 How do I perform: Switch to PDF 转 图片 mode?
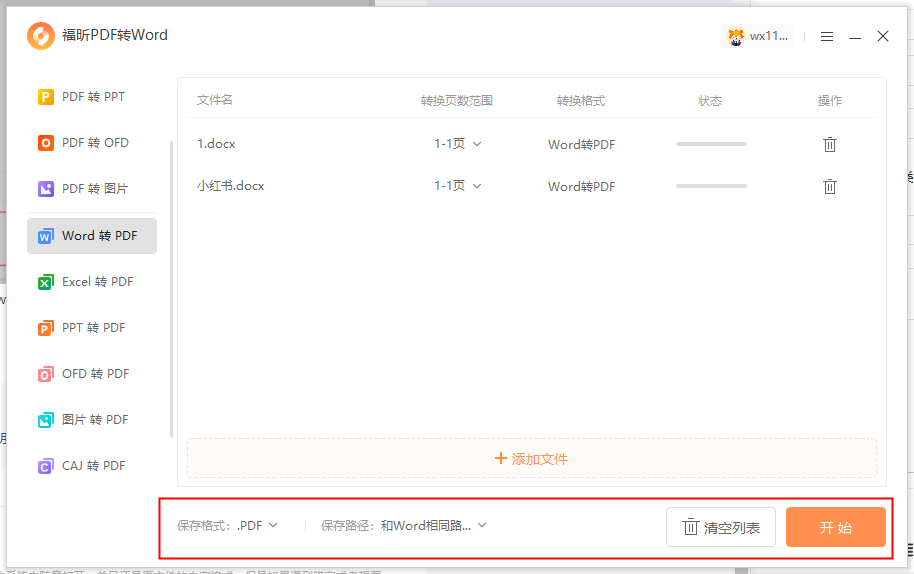coord(92,189)
